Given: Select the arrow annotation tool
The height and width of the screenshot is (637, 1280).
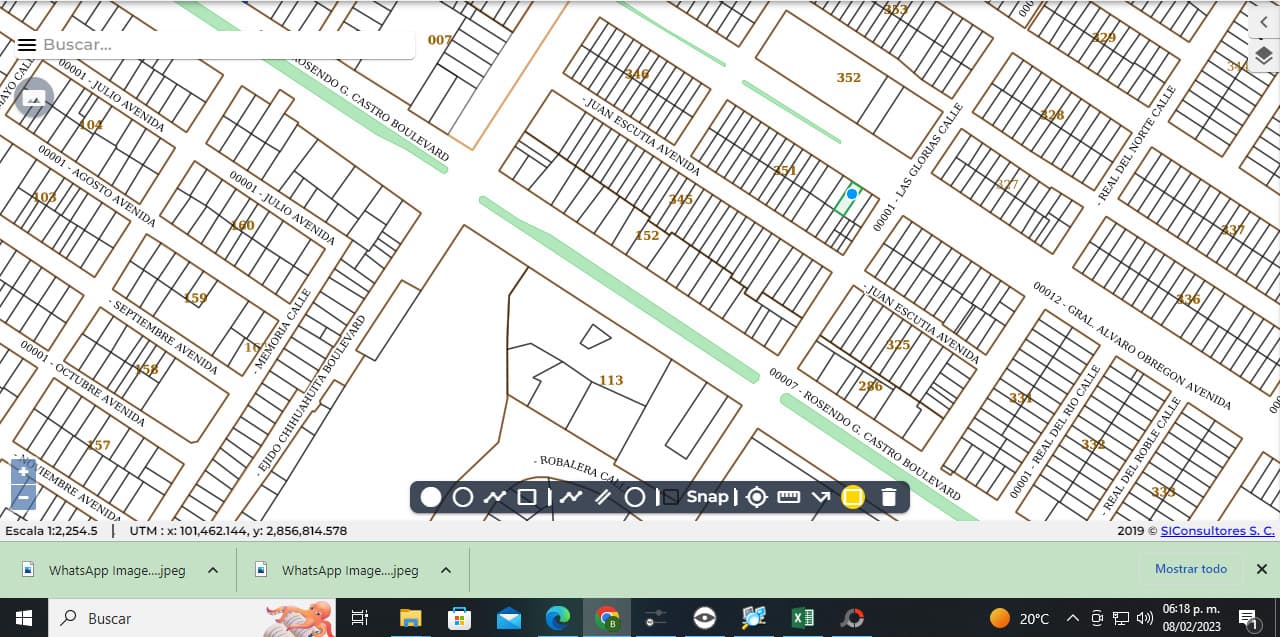Looking at the screenshot, I should pyautogui.click(x=821, y=497).
